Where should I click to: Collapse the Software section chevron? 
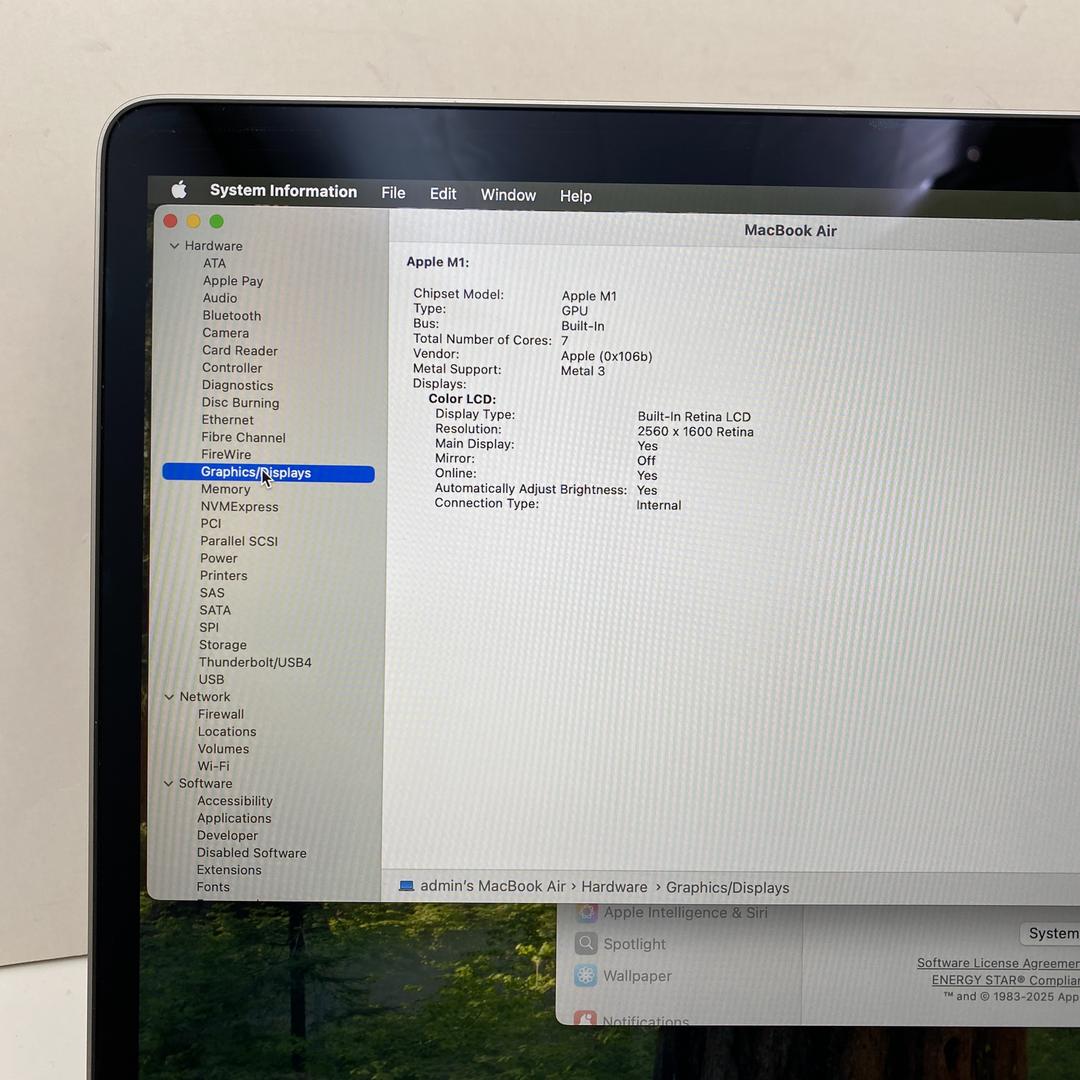pyautogui.click(x=168, y=784)
